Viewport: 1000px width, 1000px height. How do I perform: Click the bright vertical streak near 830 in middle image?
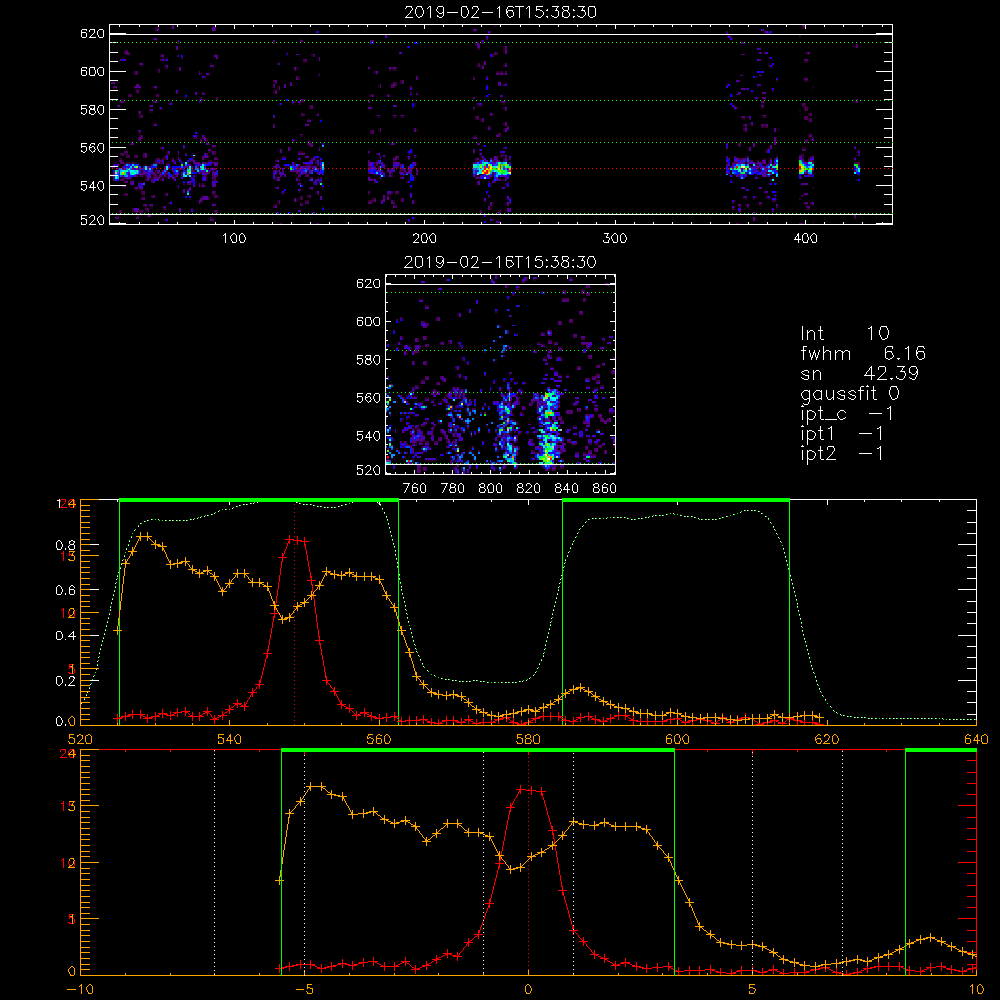click(x=547, y=427)
